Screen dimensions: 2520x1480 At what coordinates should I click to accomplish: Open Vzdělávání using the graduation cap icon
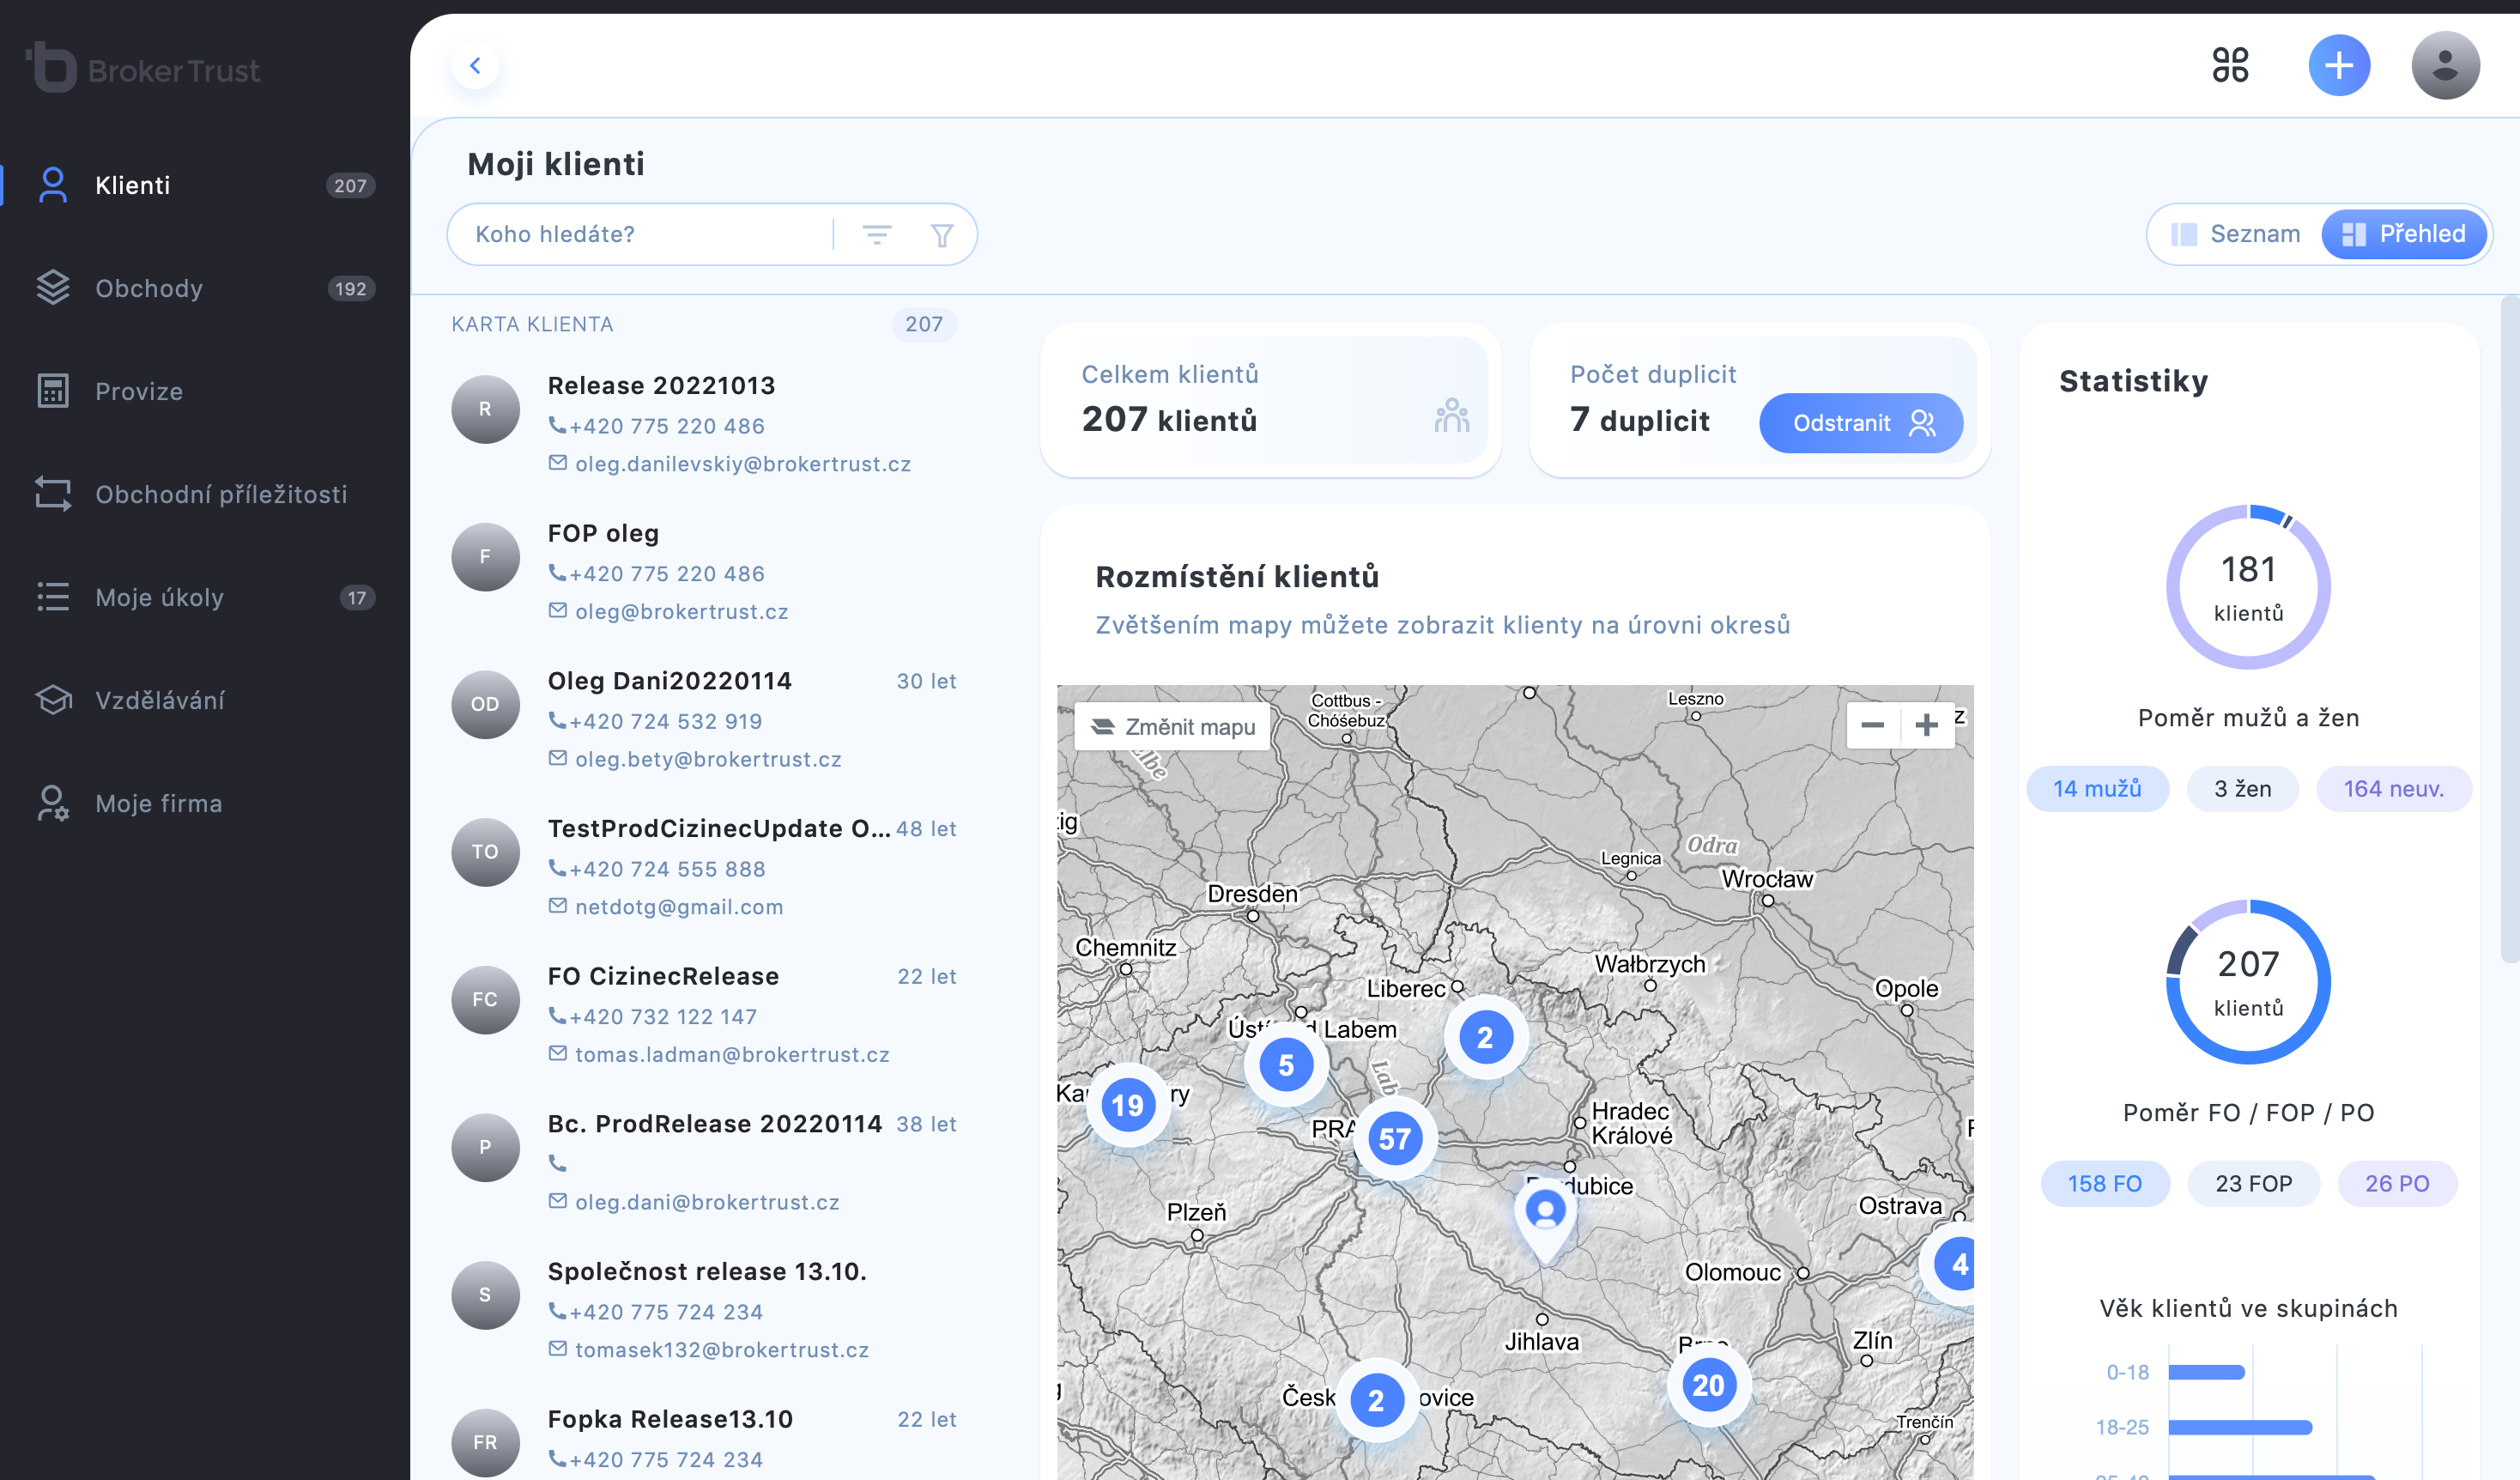point(52,700)
